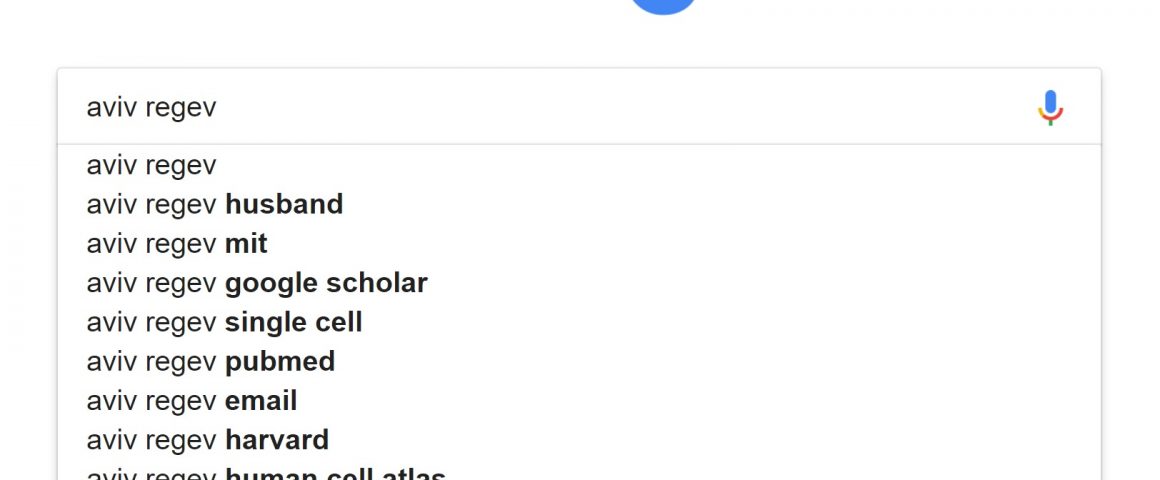1160x480 pixels.
Task: Click the bold word 'husband' in suggestions
Action: [284, 204]
